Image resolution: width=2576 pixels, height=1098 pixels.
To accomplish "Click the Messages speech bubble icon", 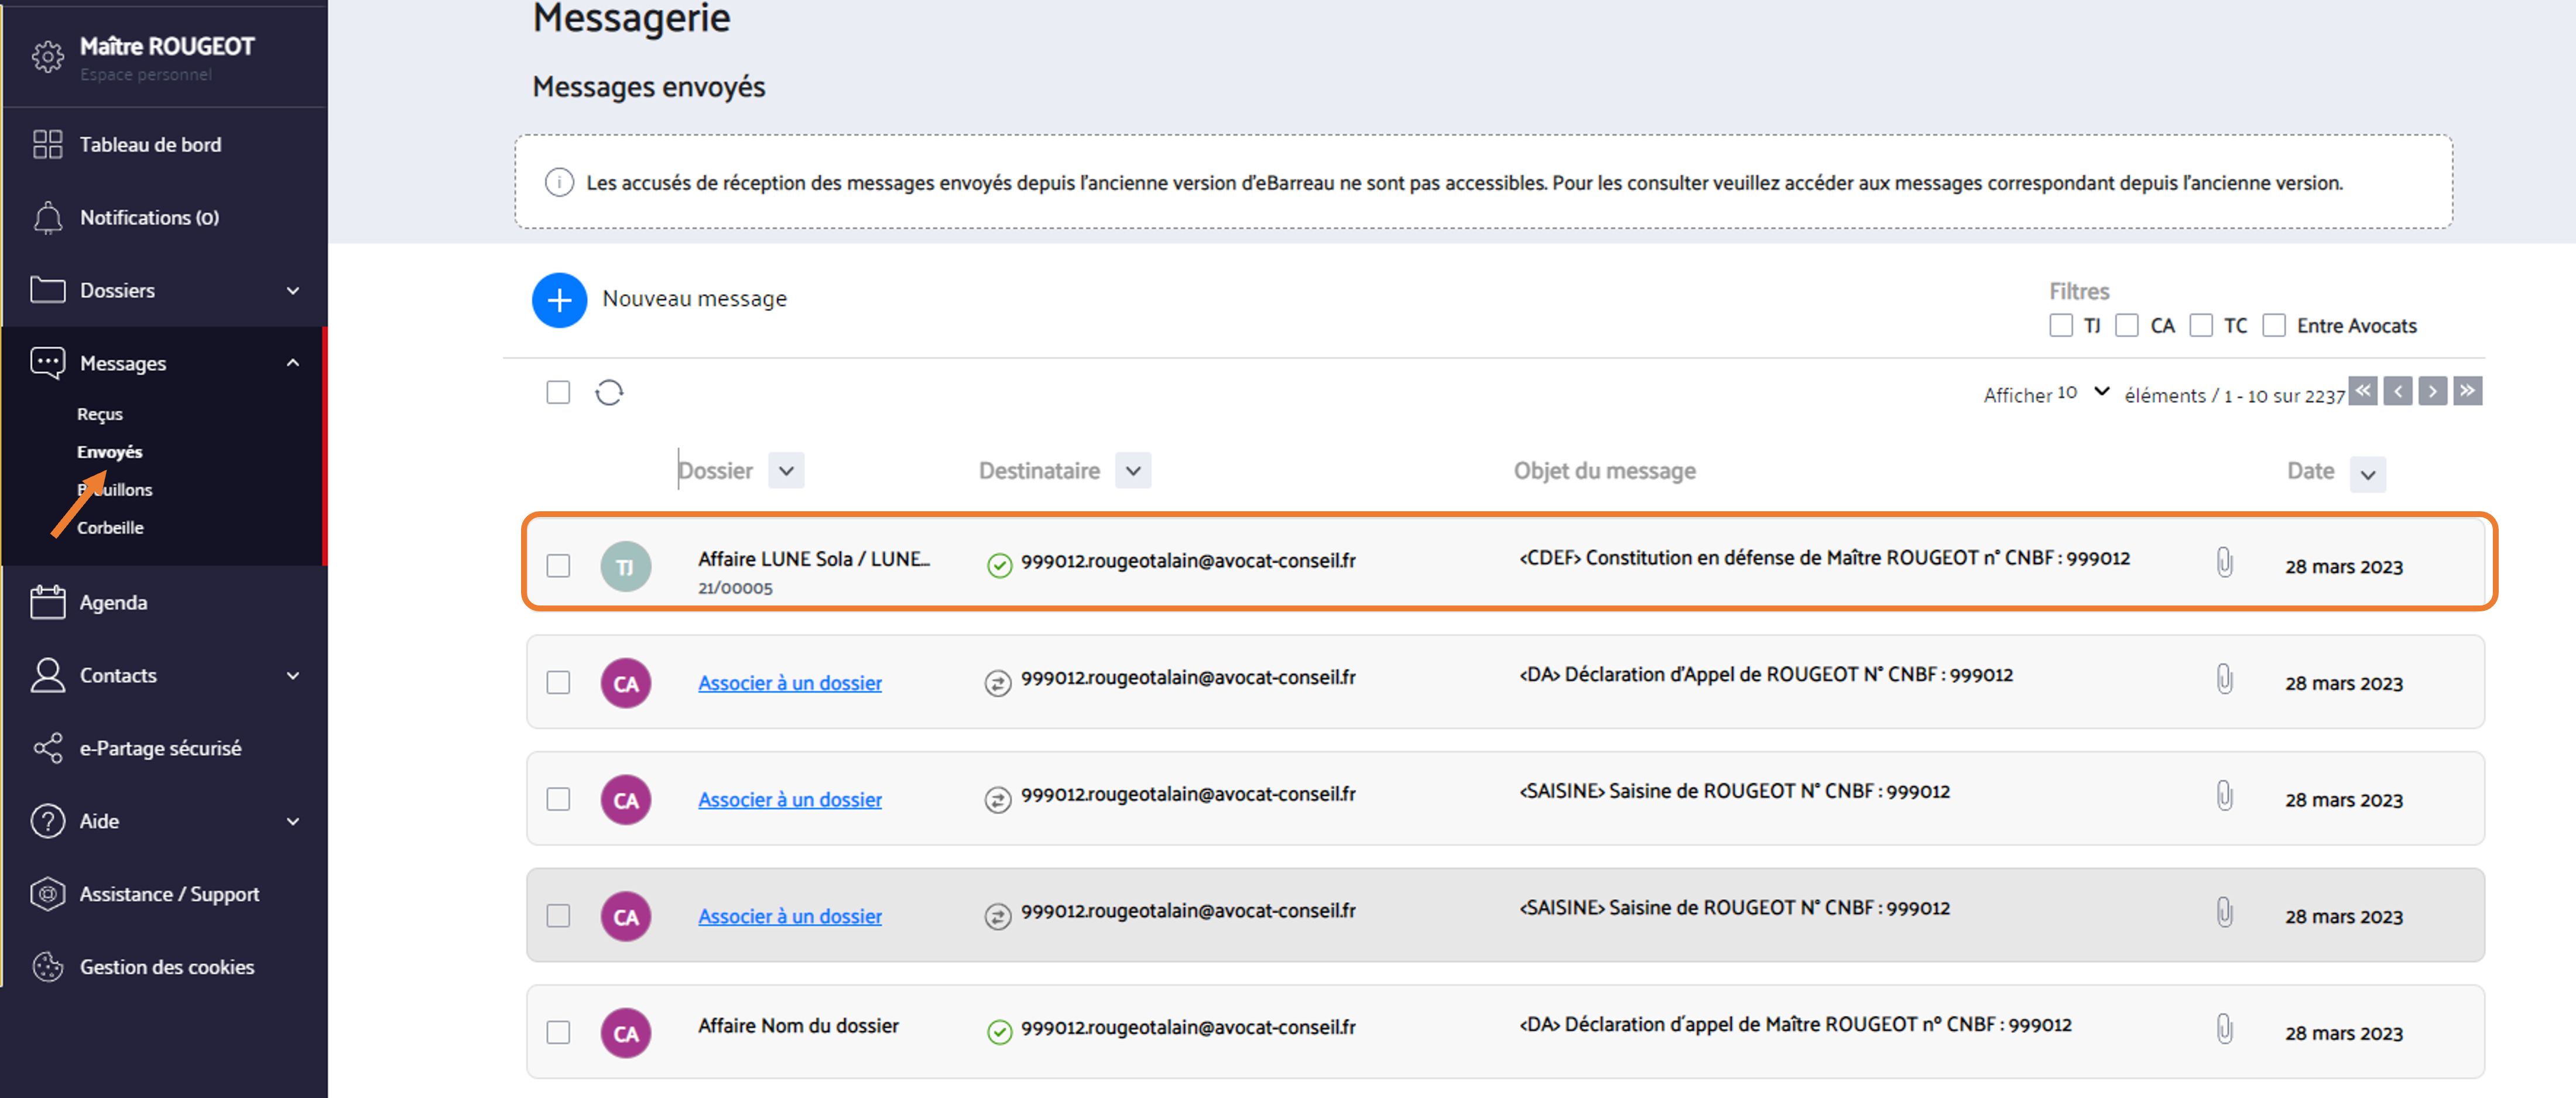I will [47, 363].
